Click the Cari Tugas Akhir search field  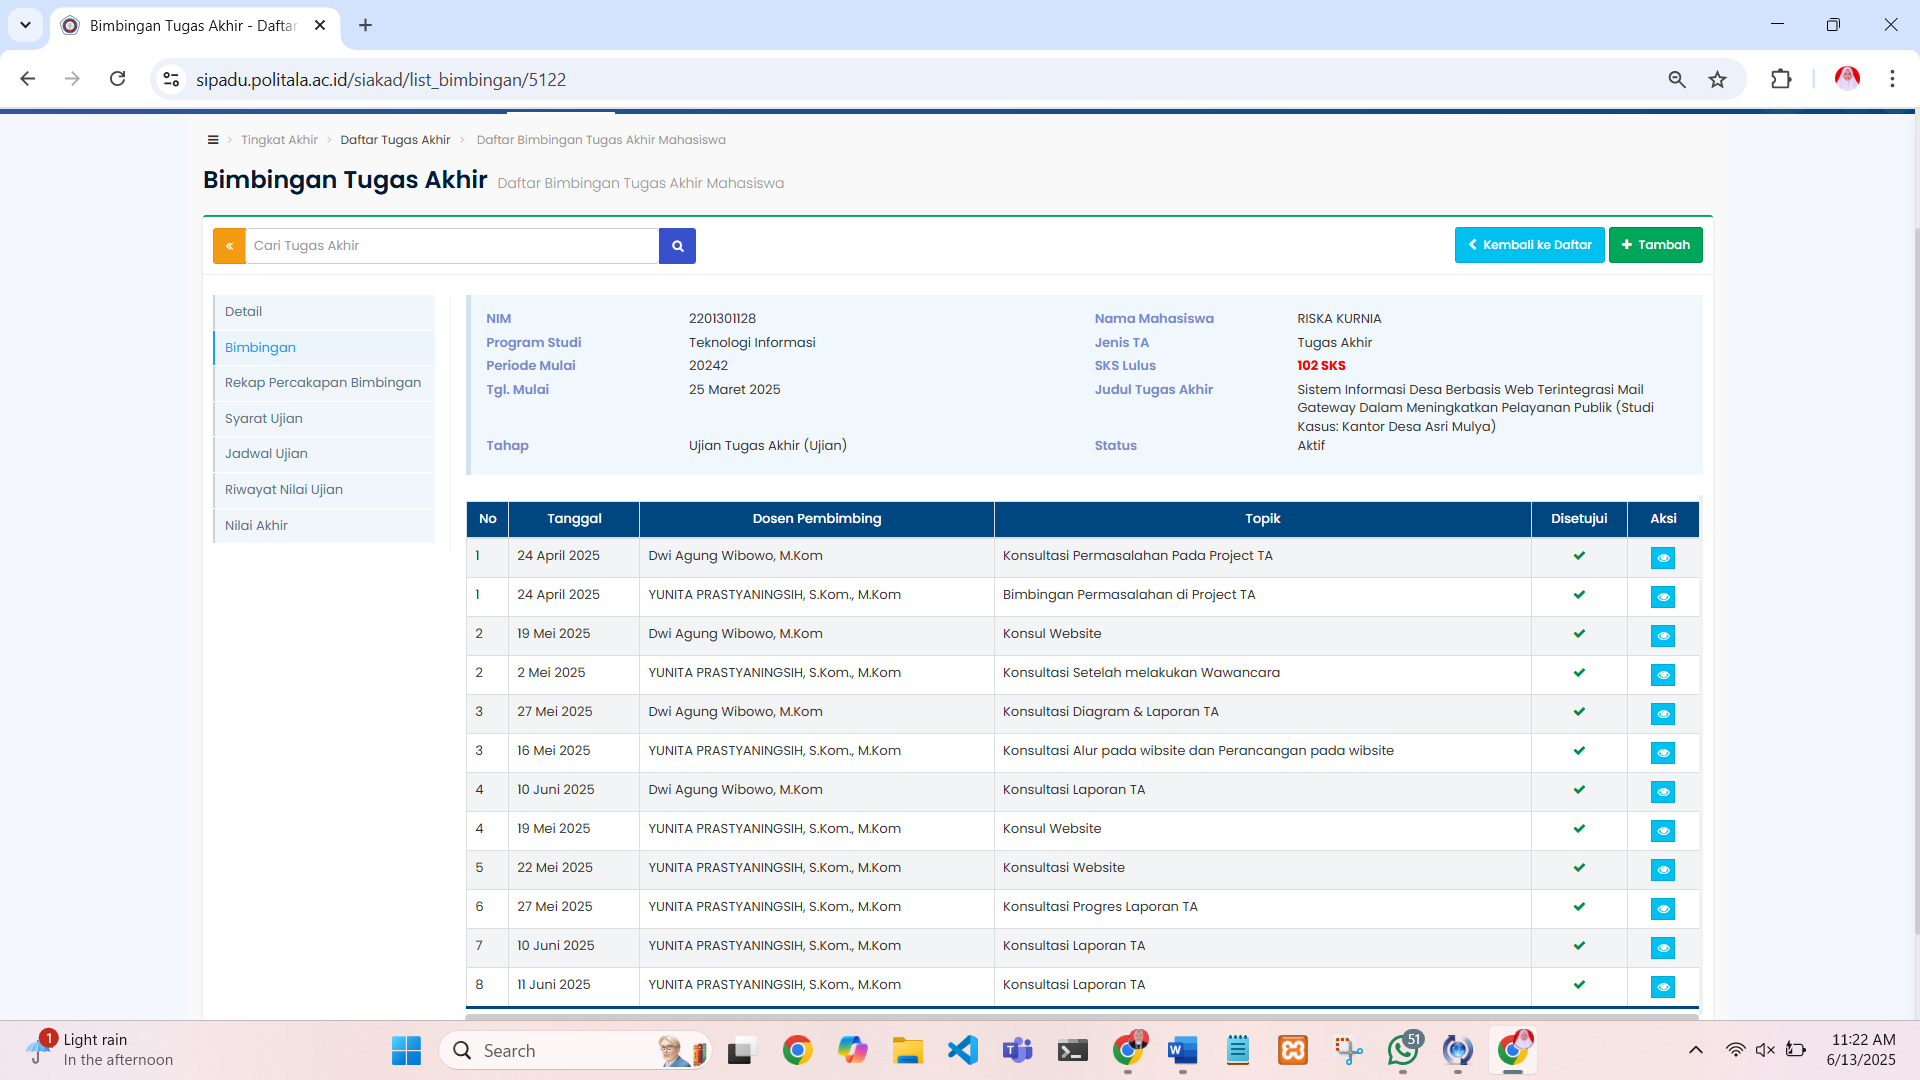452,246
